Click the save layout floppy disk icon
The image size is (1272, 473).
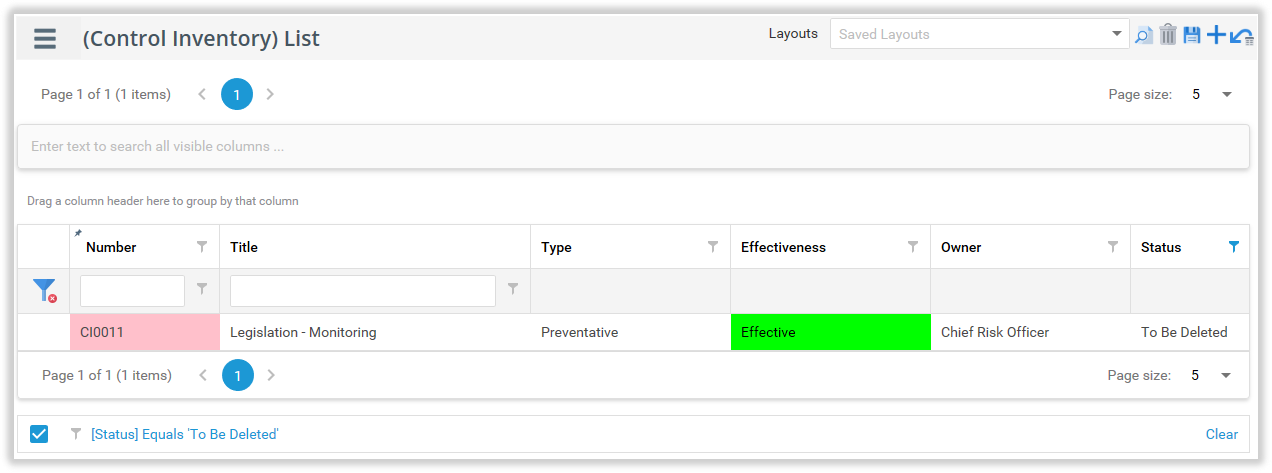pos(1192,35)
